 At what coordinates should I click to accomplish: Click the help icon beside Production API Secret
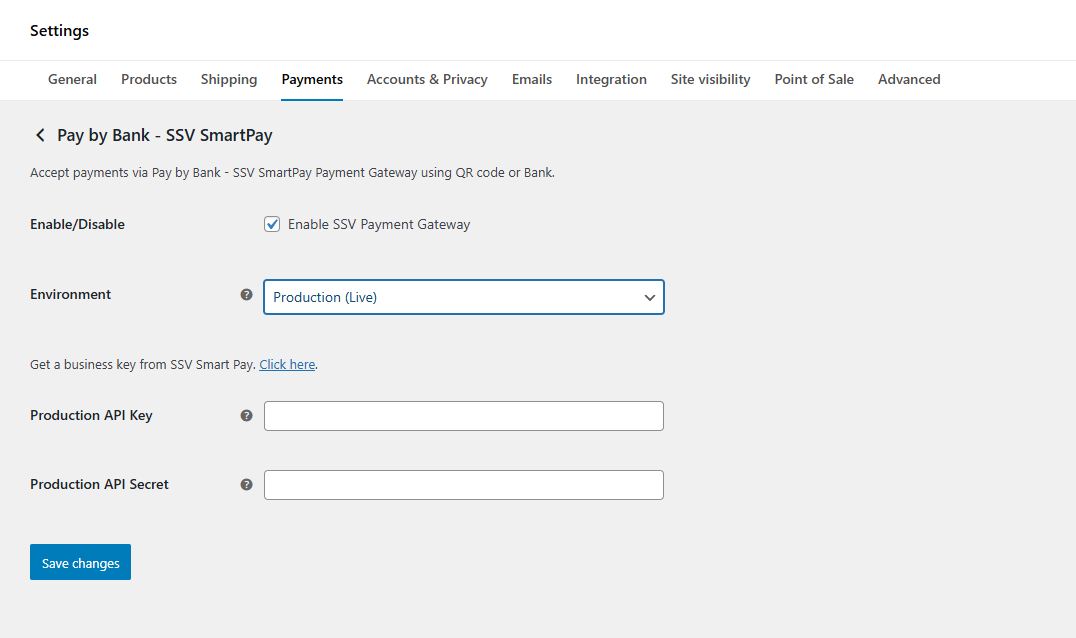pyautogui.click(x=246, y=484)
